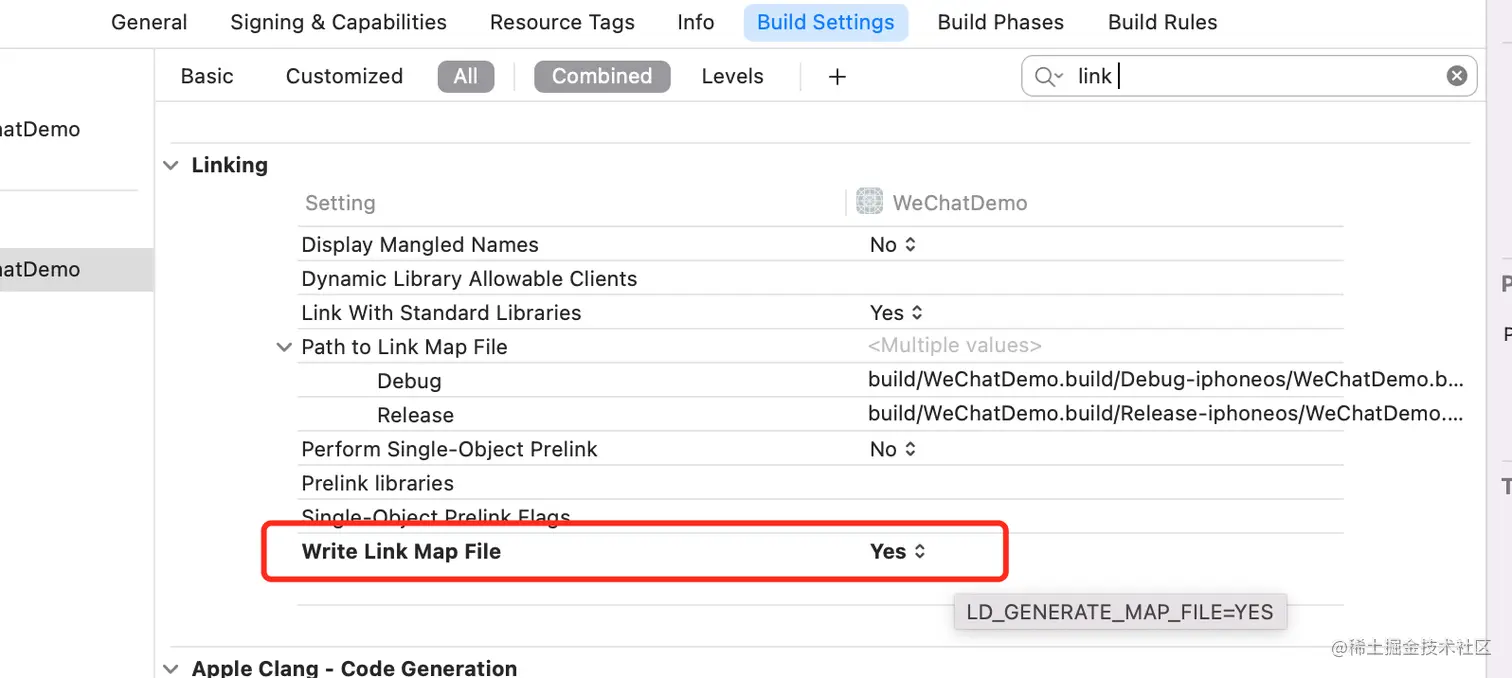Switch to the Build Phases tab
The height and width of the screenshot is (678, 1512).
(x=1000, y=22)
